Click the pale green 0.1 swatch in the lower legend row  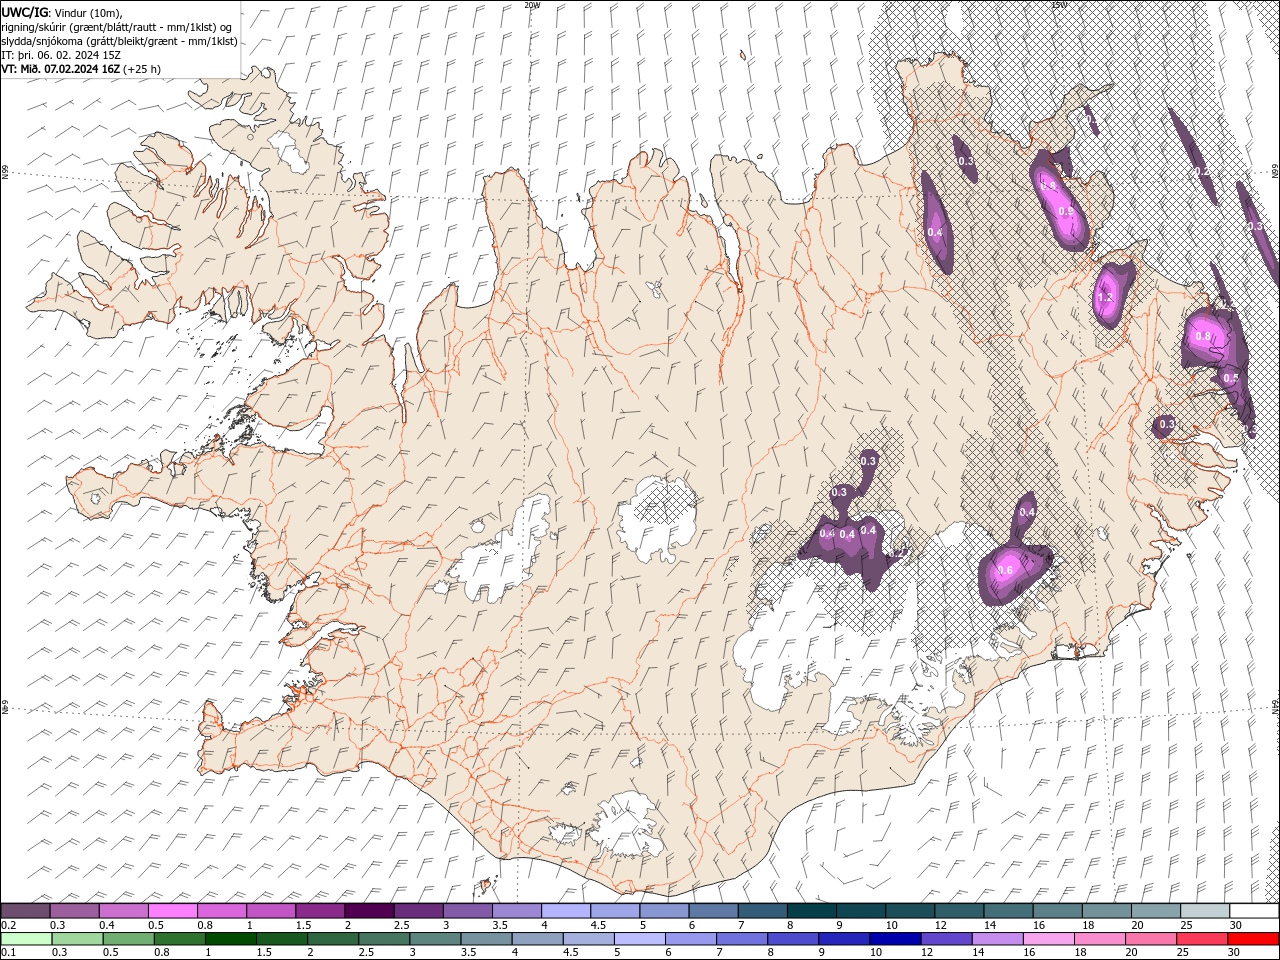pos(26,939)
